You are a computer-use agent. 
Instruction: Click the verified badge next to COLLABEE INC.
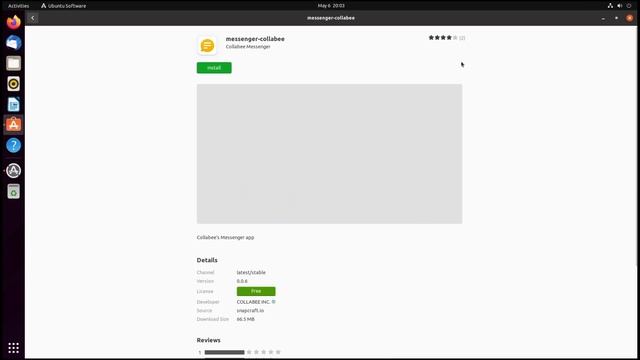[x=273, y=302]
